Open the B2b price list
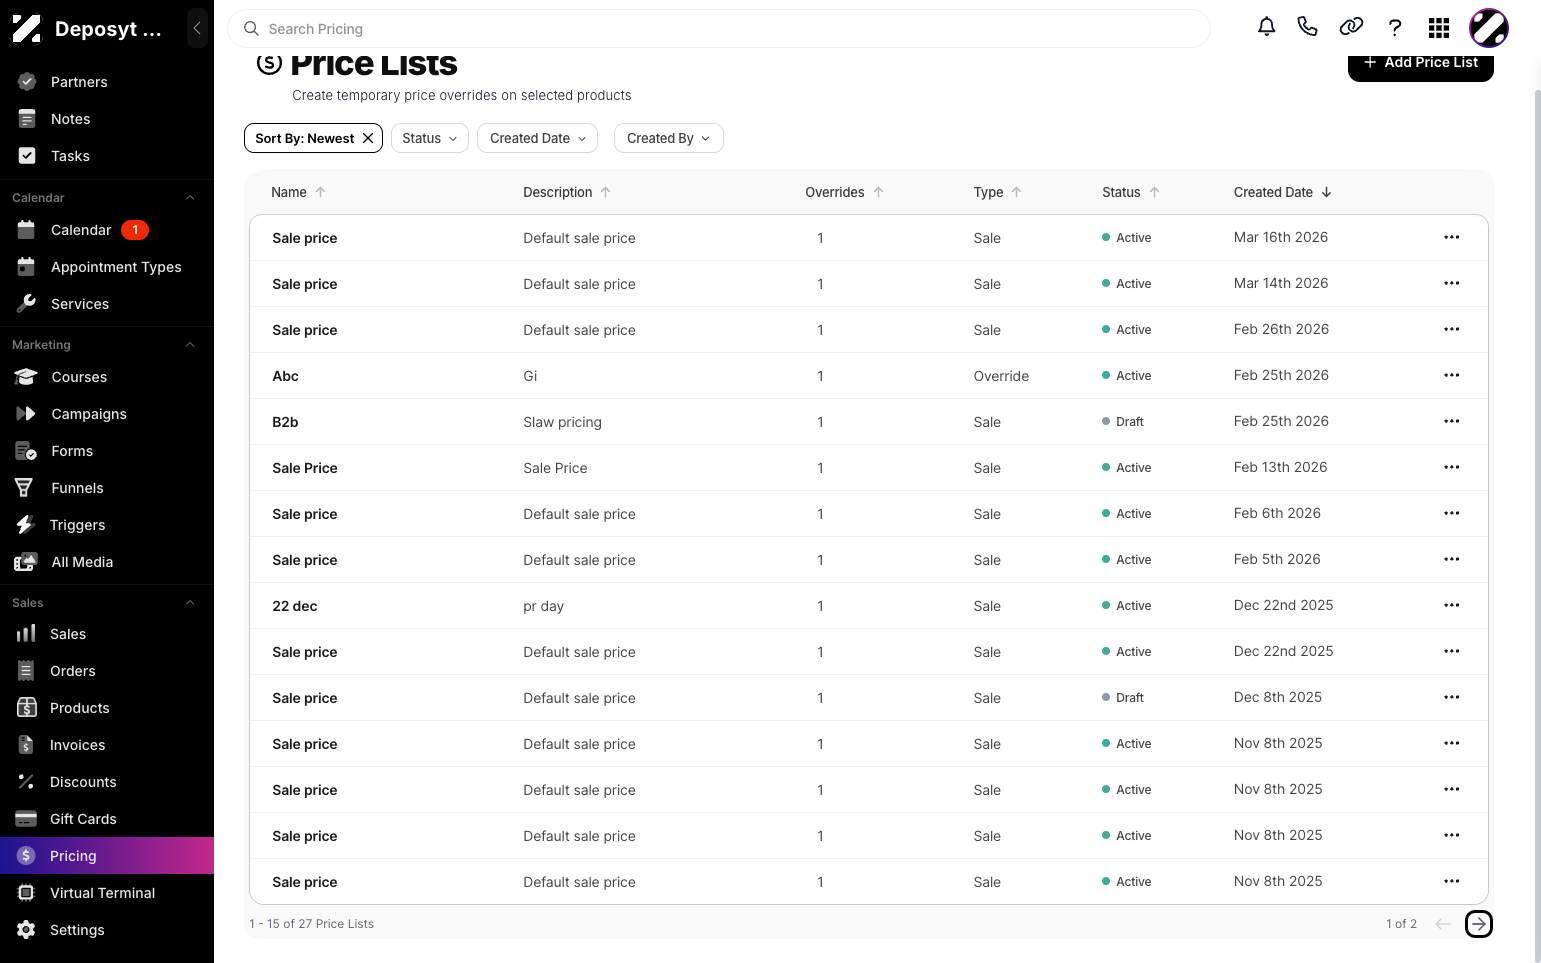The width and height of the screenshot is (1541, 963). coord(286,422)
